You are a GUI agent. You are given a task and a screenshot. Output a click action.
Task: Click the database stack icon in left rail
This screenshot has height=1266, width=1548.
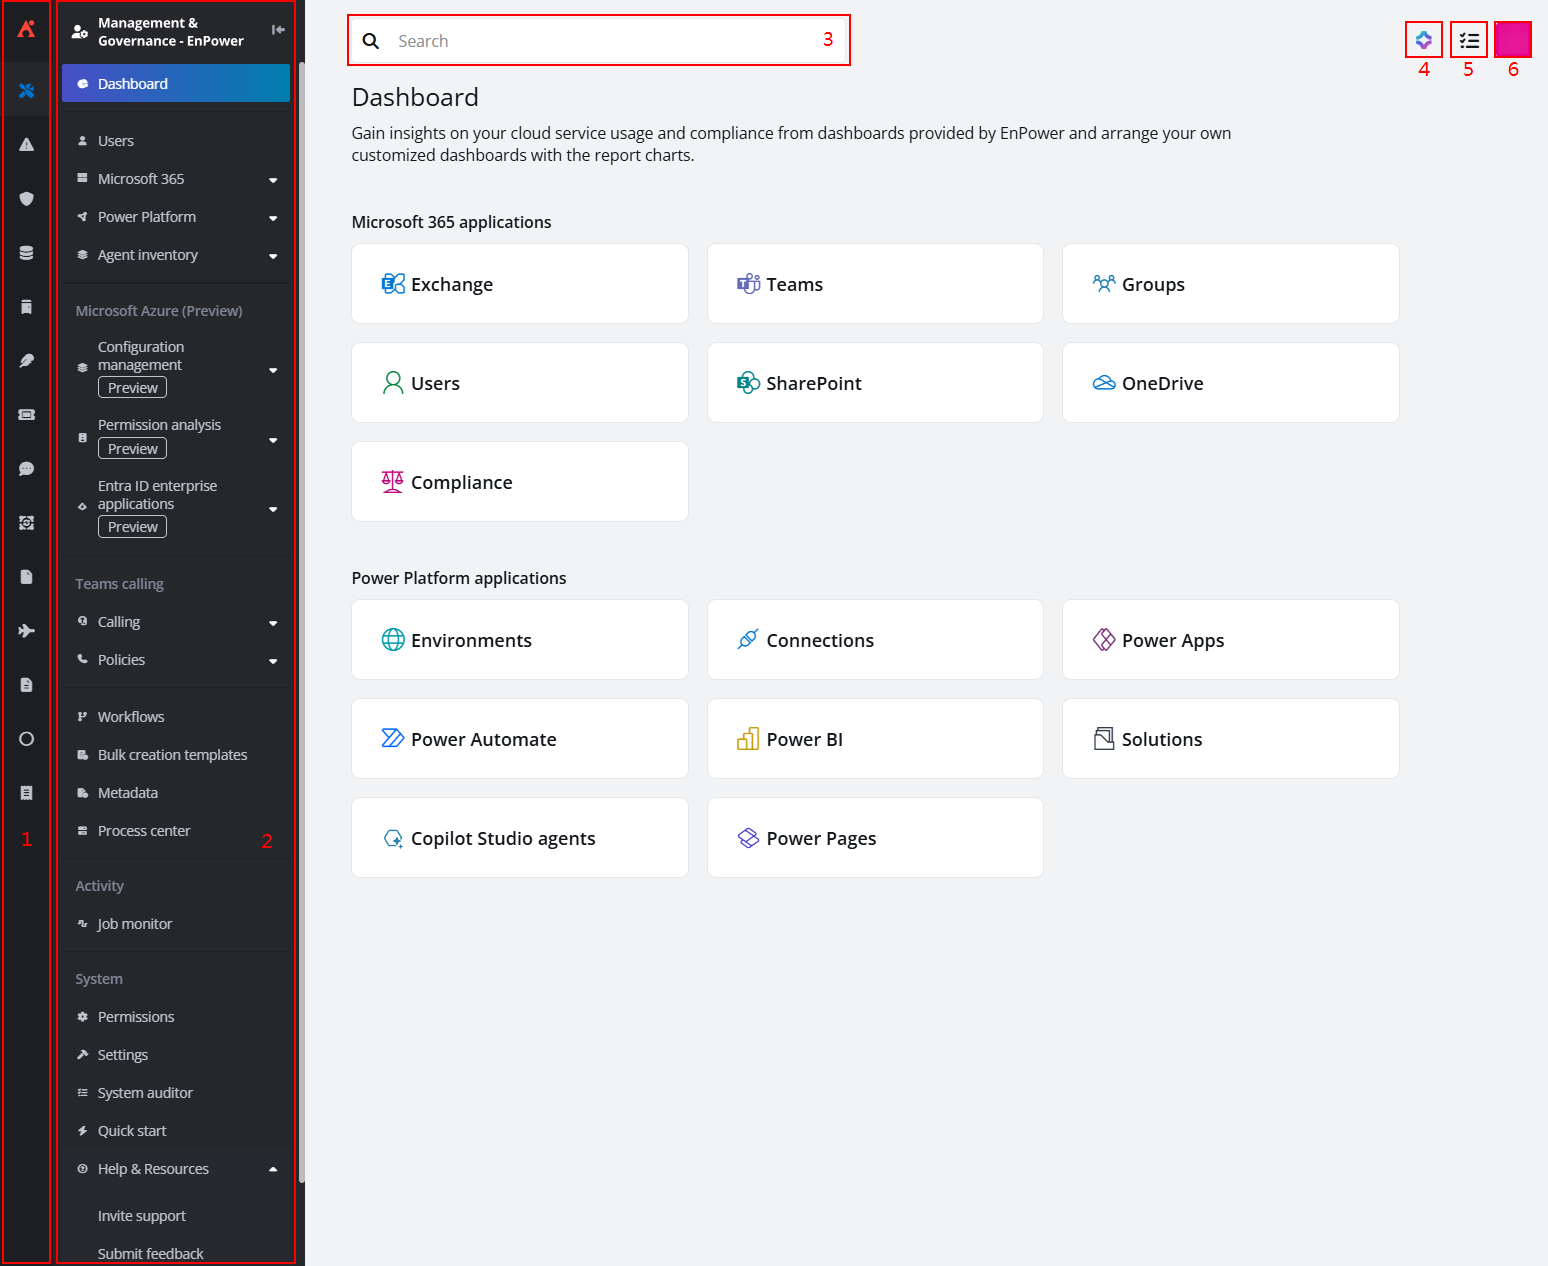[x=26, y=253]
